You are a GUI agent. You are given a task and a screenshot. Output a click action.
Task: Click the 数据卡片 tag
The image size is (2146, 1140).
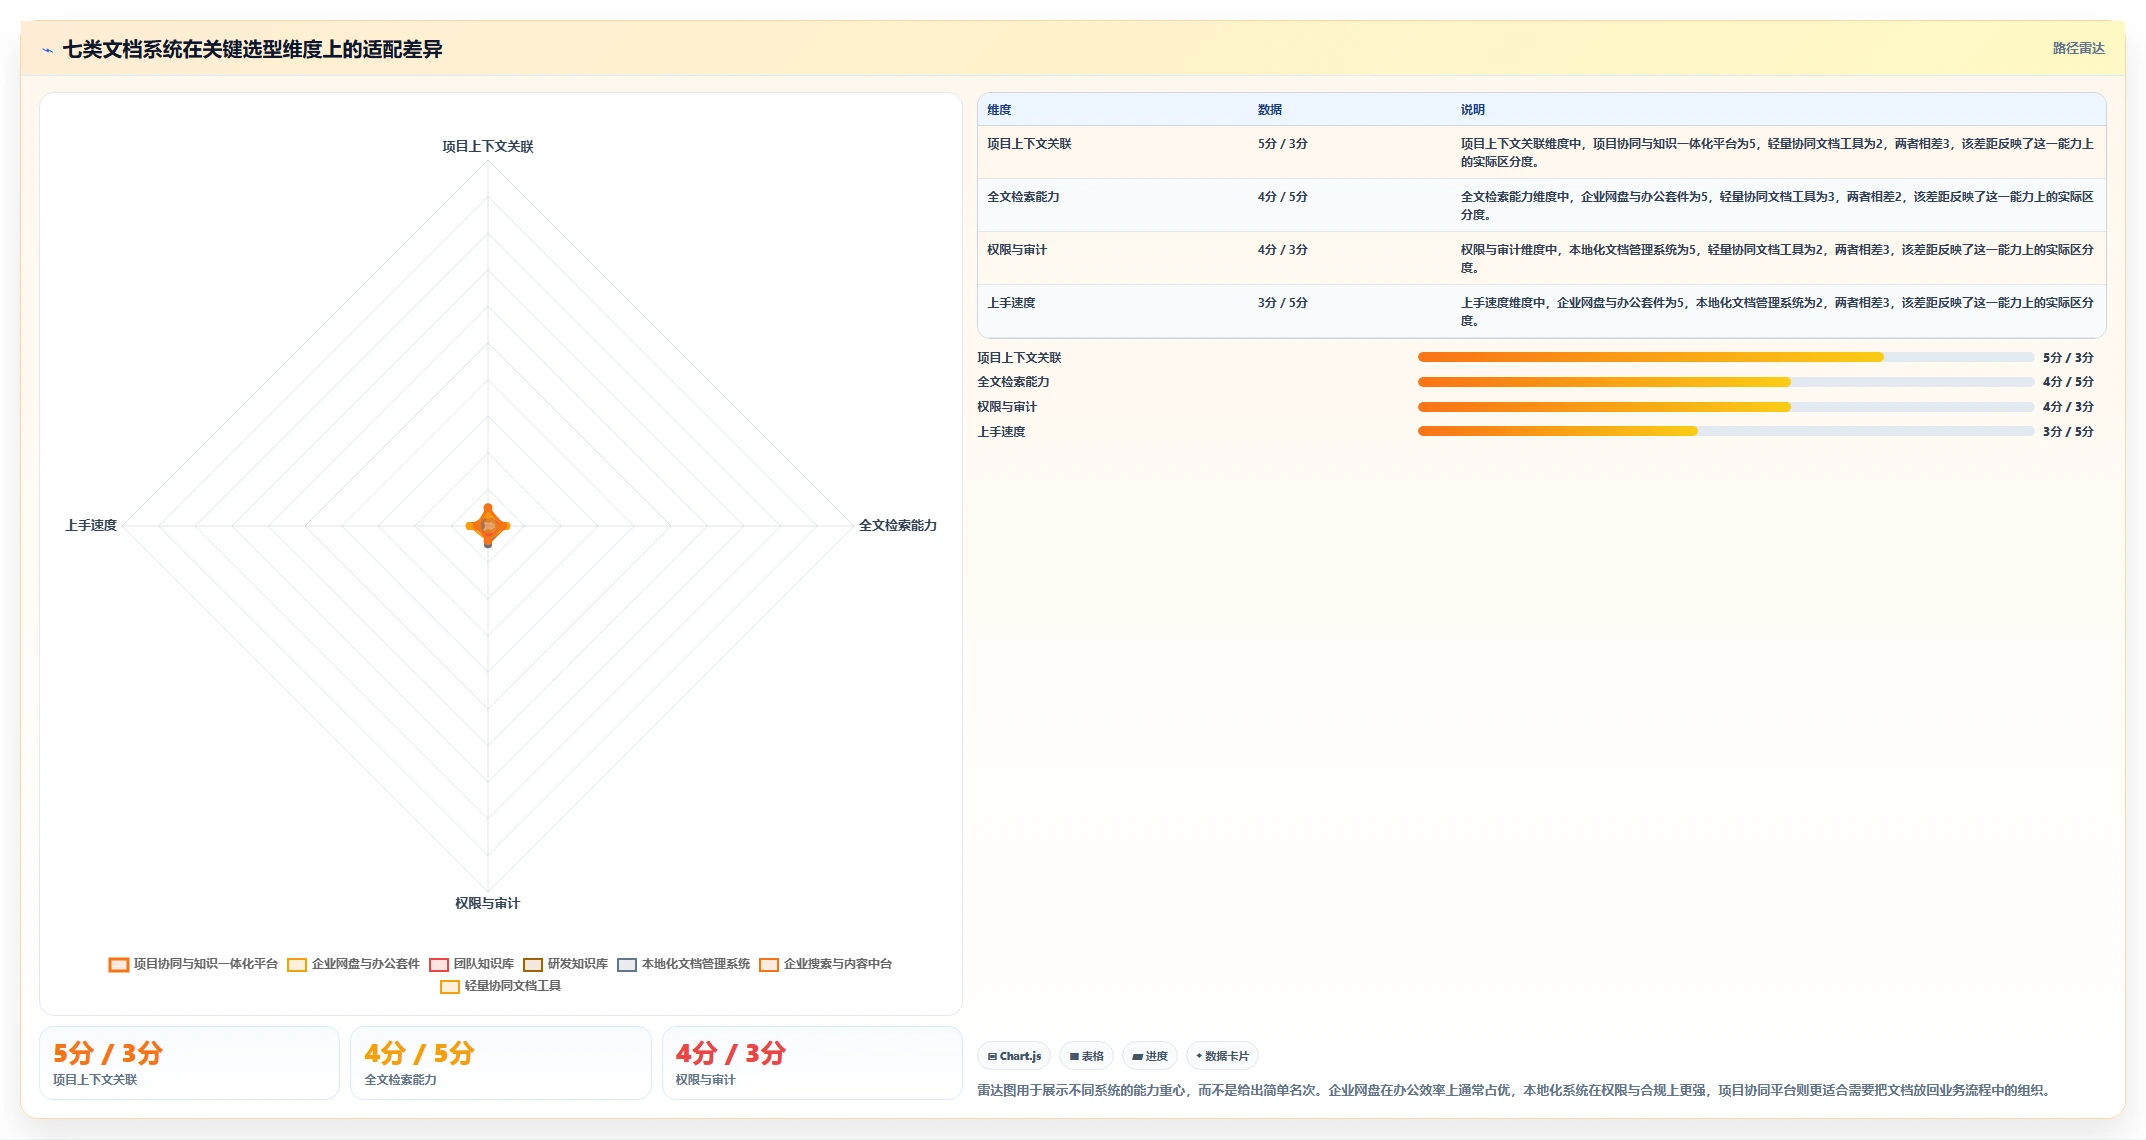(1222, 1056)
